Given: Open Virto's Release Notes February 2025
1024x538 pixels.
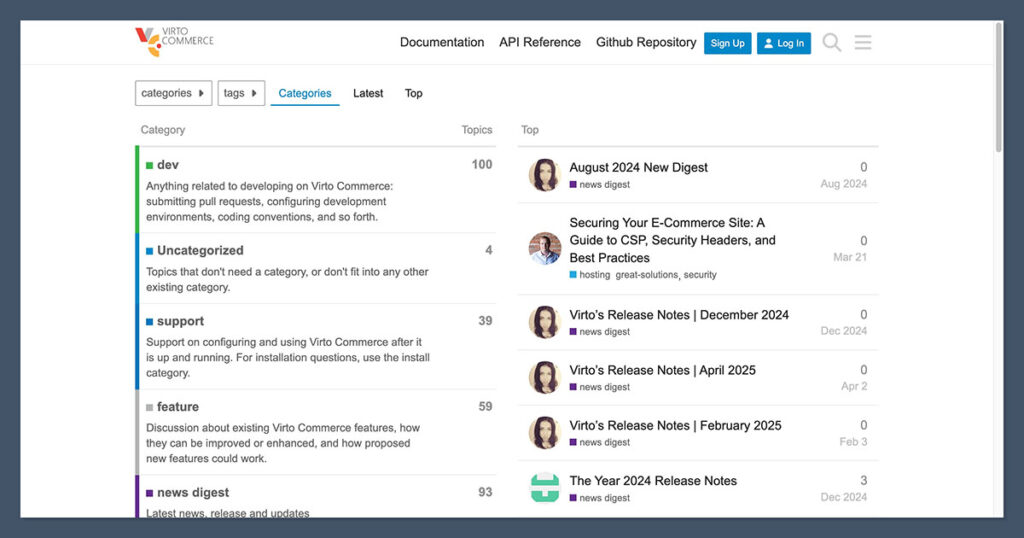Looking at the screenshot, I should (x=675, y=426).
